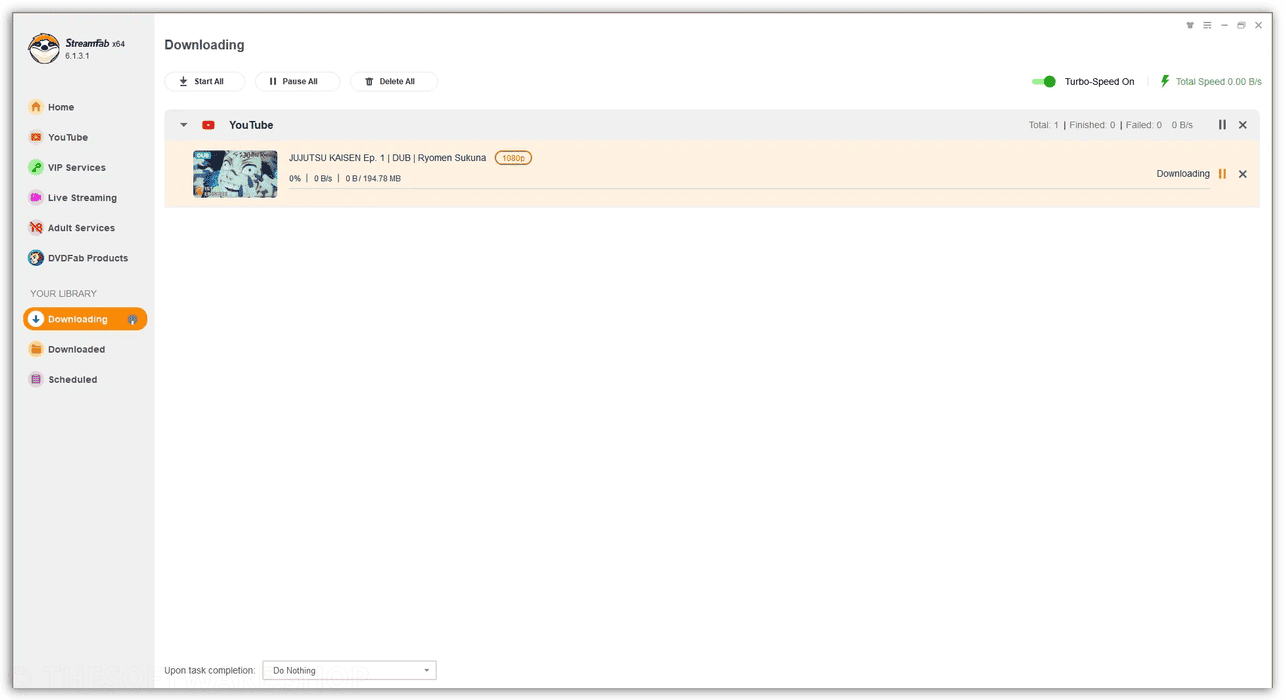This screenshot has height=700, width=1285.
Task: Open Live Streaming section
Action: (x=72, y=197)
